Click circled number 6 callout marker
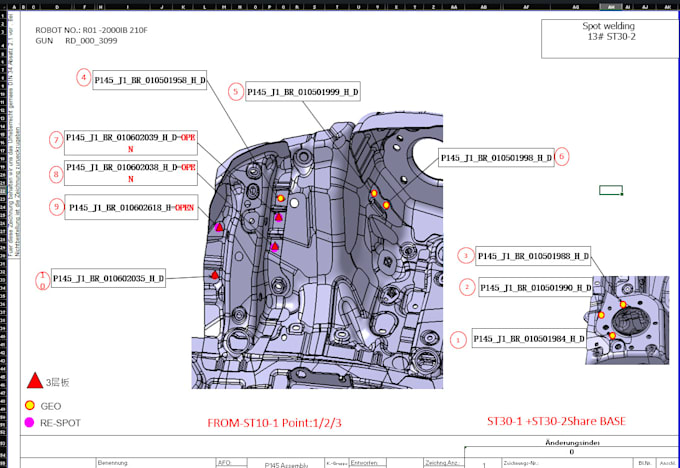The width and height of the screenshot is (680, 468). coord(562,157)
